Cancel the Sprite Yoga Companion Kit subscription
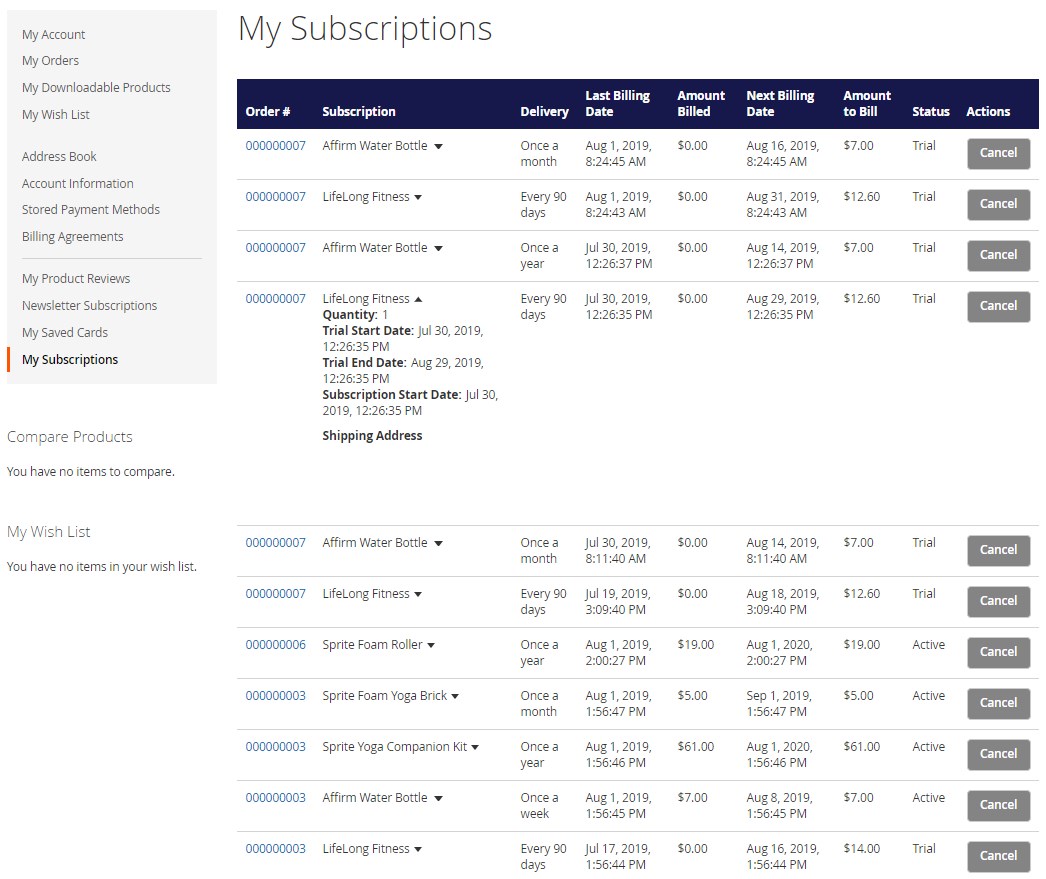 pos(998,754)
